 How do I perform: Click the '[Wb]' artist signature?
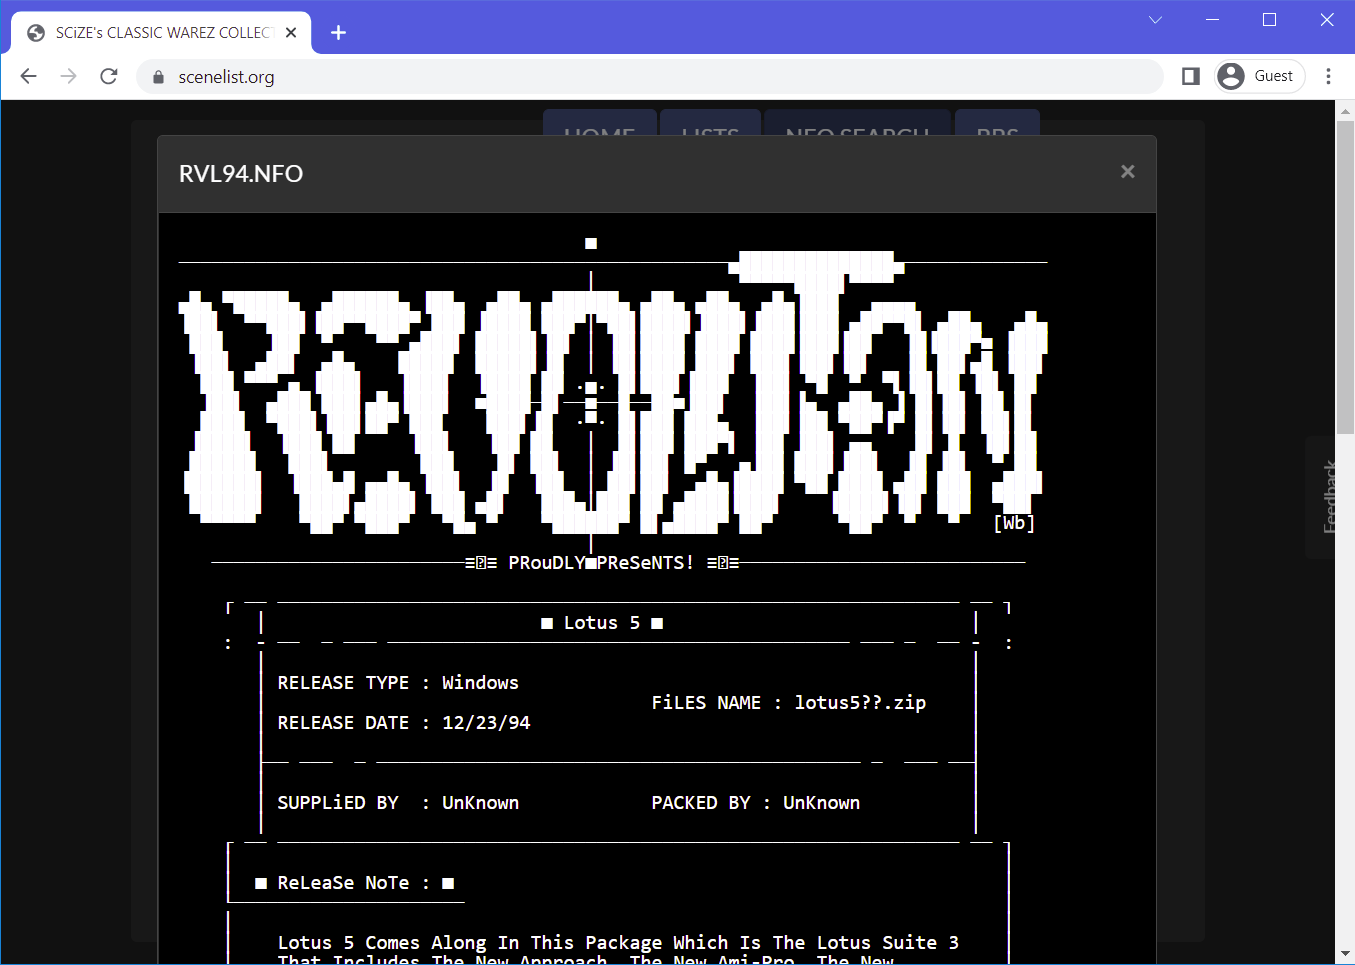tap(1014, 523)
